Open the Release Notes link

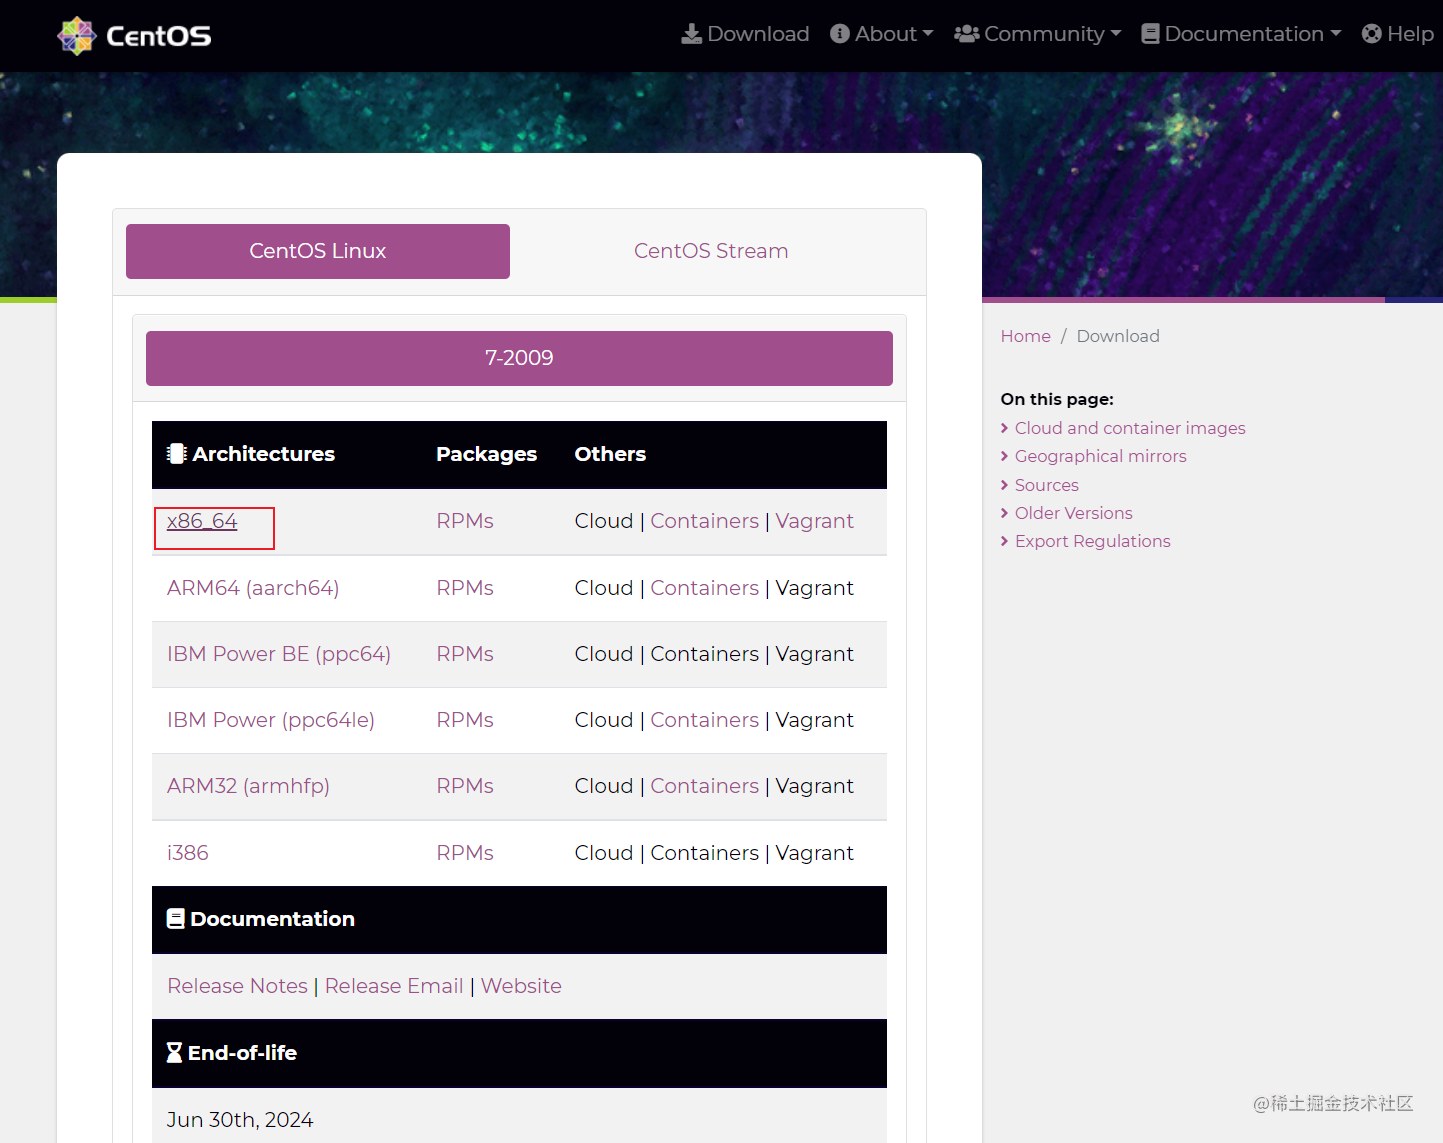point(238,986)
